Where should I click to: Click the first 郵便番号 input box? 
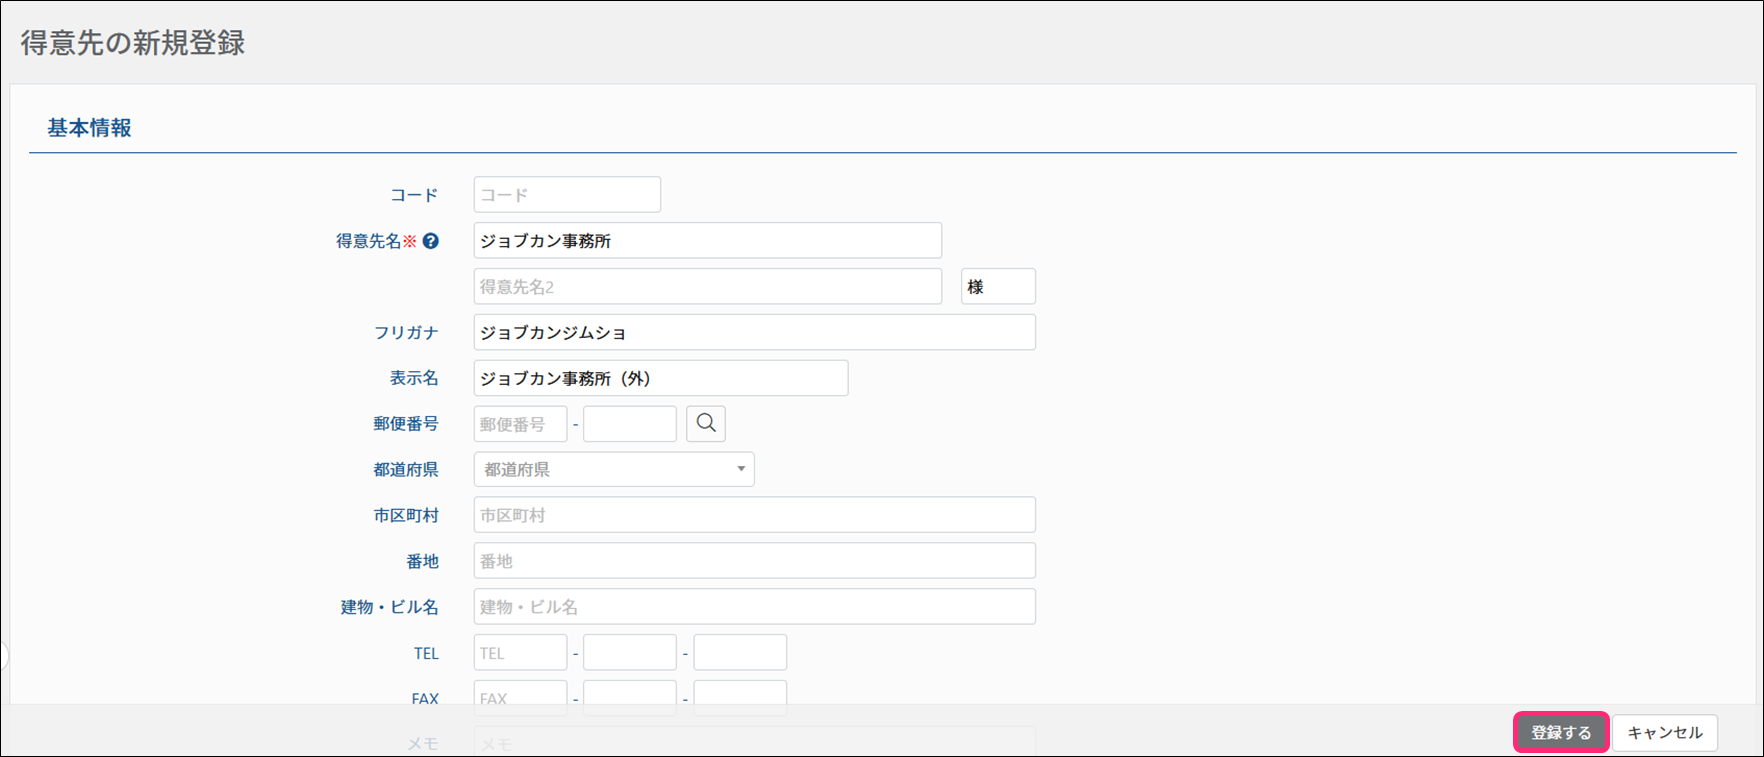pyautogui.click(x=520, y=424)
